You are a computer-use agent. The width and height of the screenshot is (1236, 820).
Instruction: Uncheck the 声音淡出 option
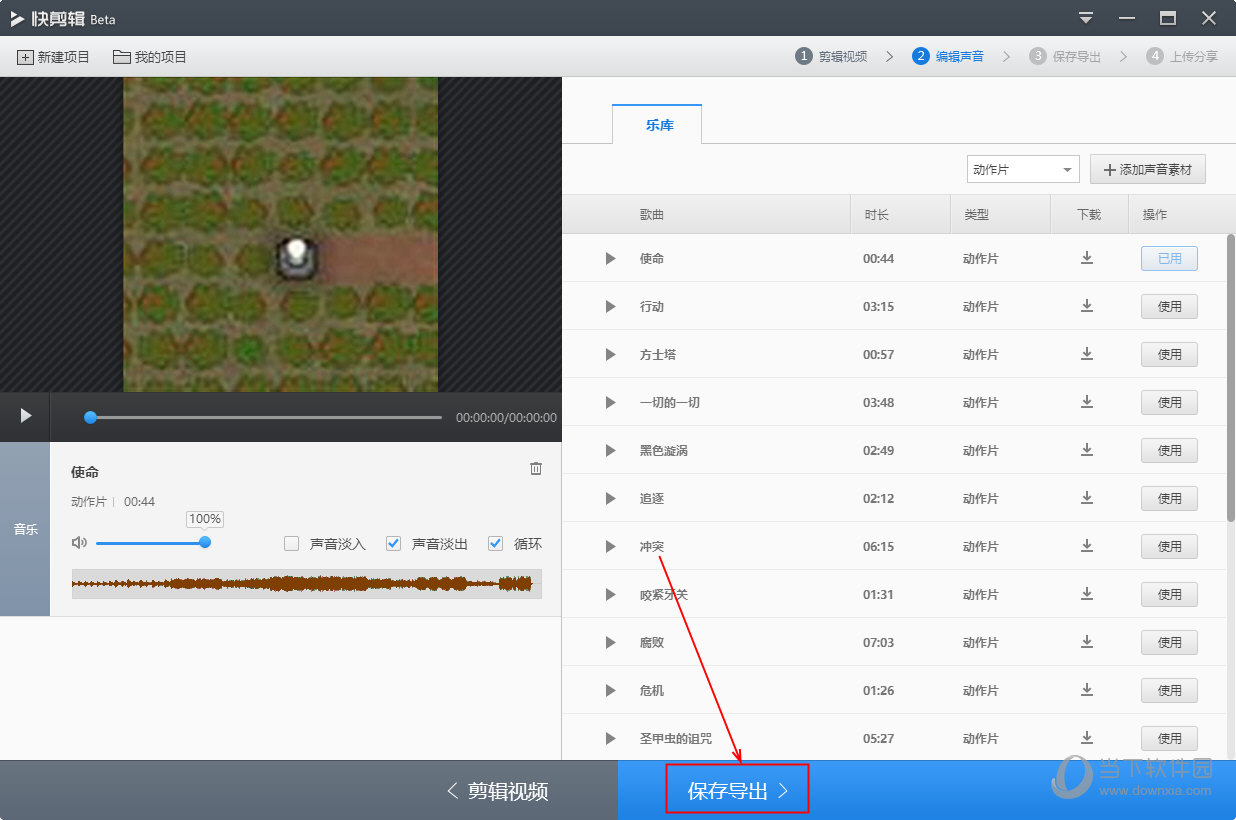coord(394,544)
